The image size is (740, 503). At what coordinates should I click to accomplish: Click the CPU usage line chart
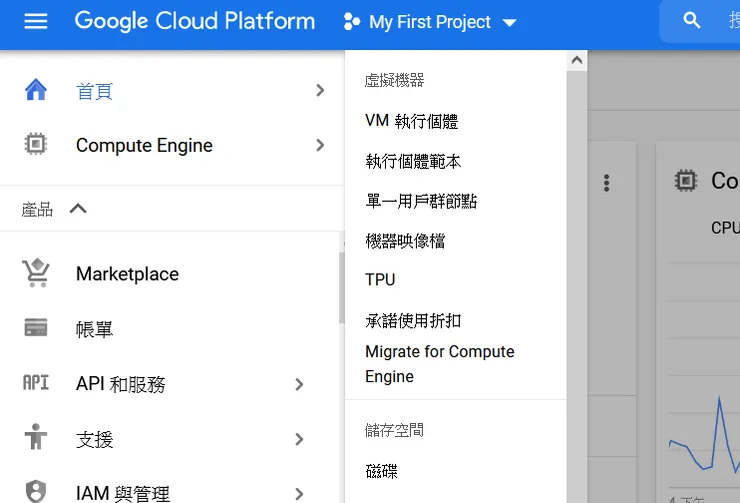[704, 434]
